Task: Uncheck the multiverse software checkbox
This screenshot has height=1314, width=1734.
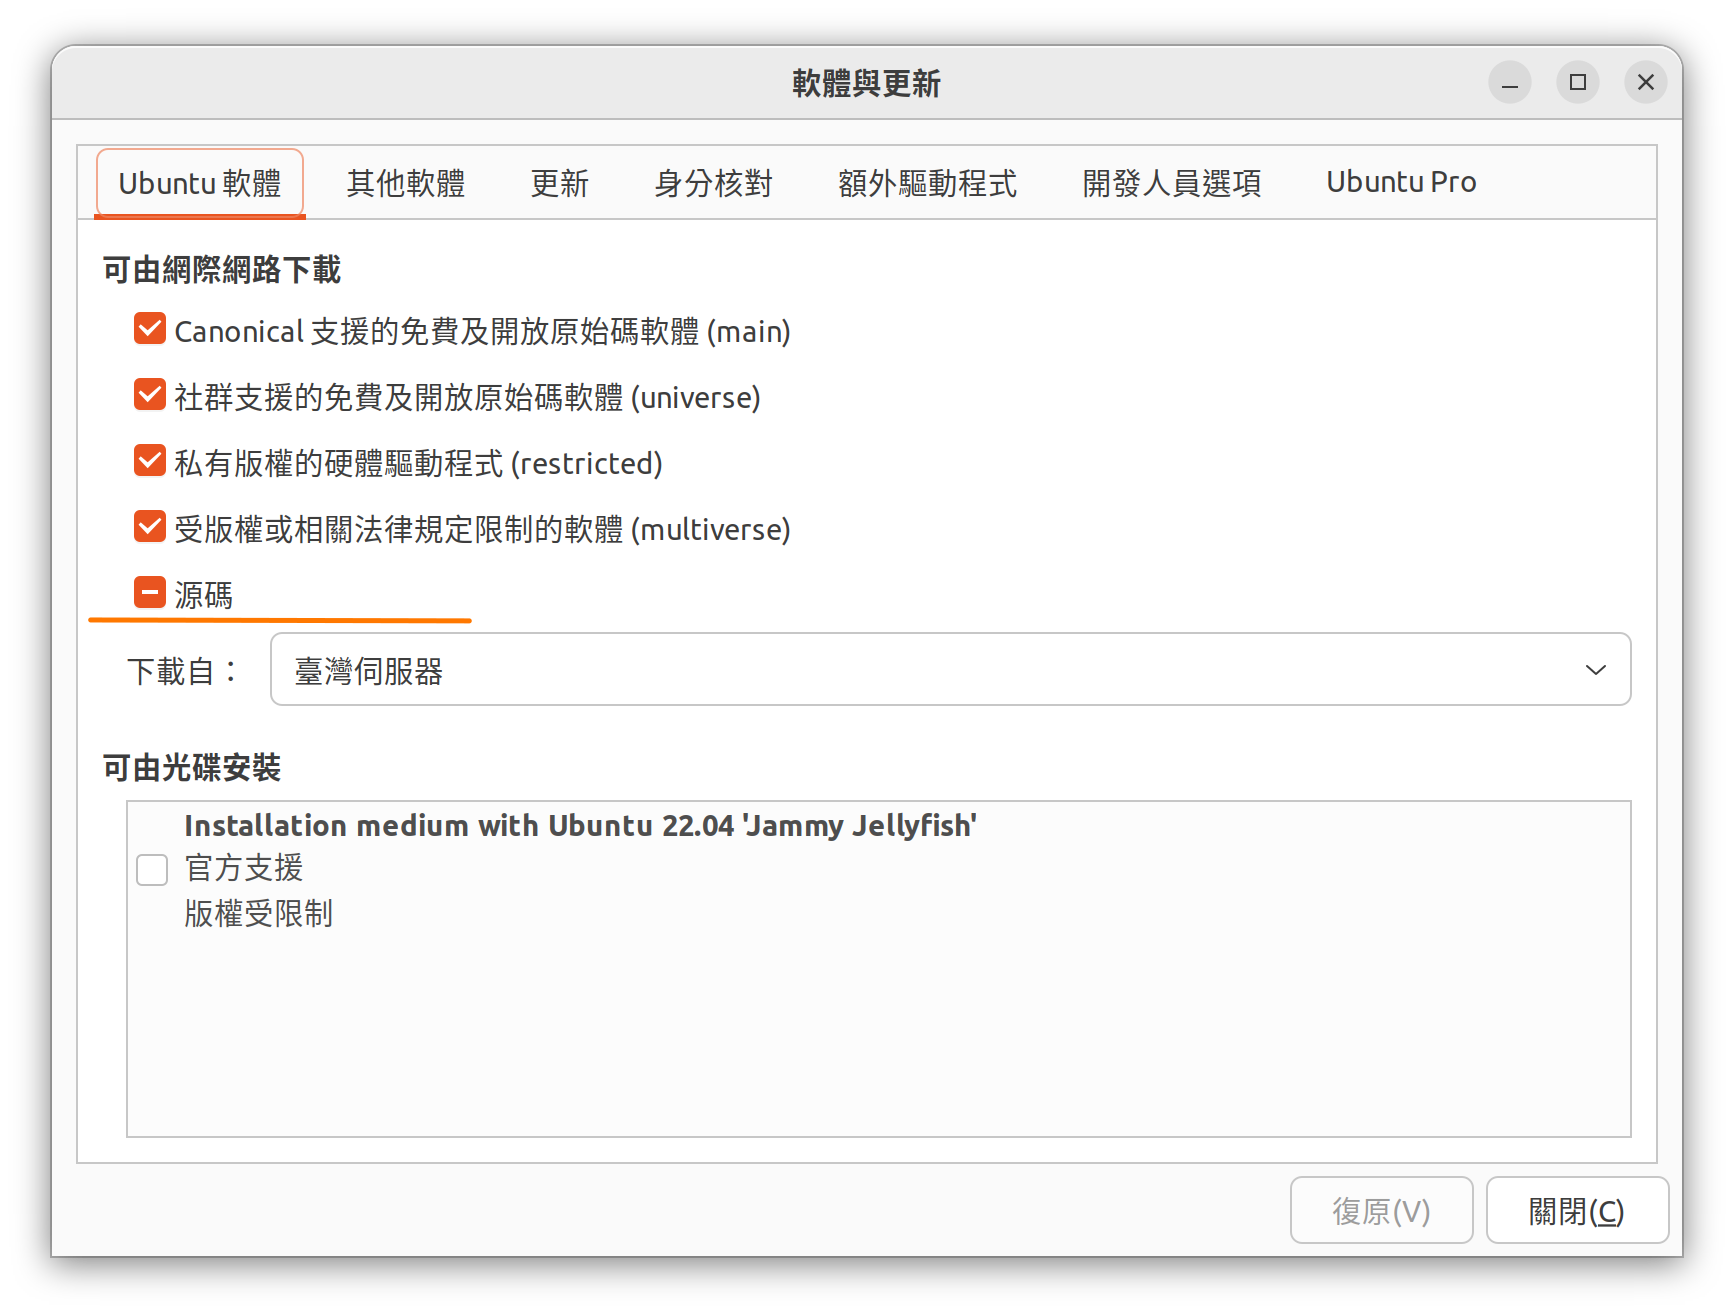Action: 150,527
